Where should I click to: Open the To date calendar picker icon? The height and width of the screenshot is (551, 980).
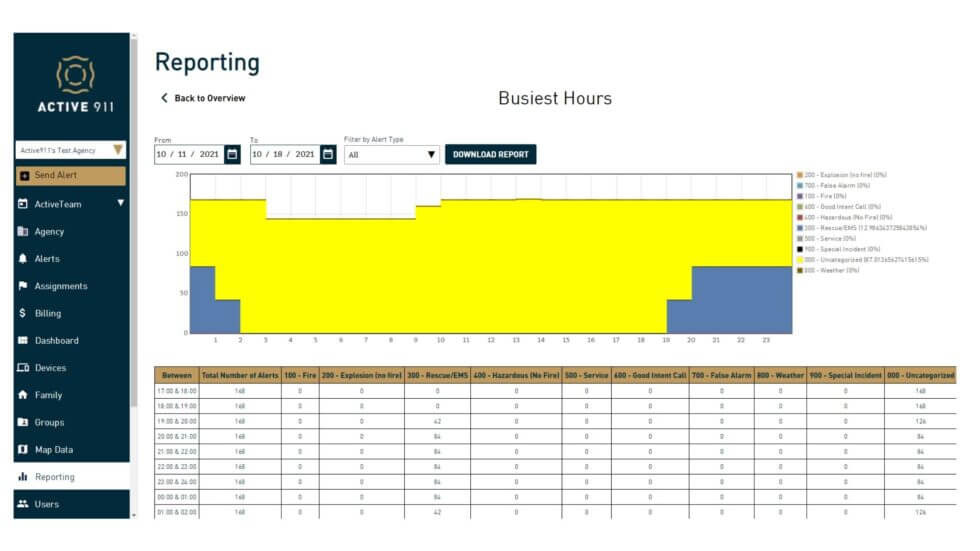328,155
